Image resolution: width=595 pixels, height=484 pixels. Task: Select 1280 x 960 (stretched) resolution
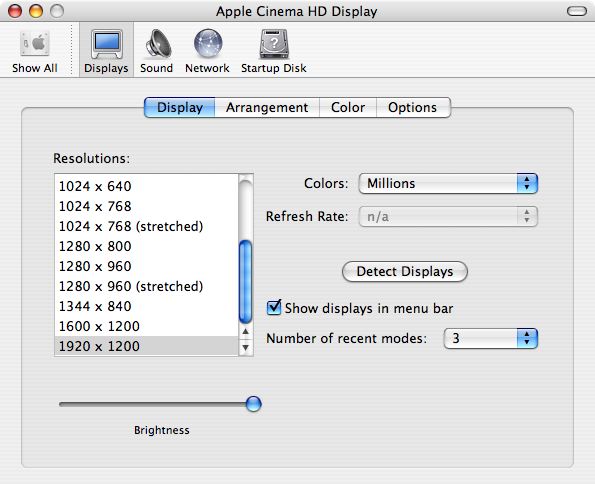pos(146,287)
